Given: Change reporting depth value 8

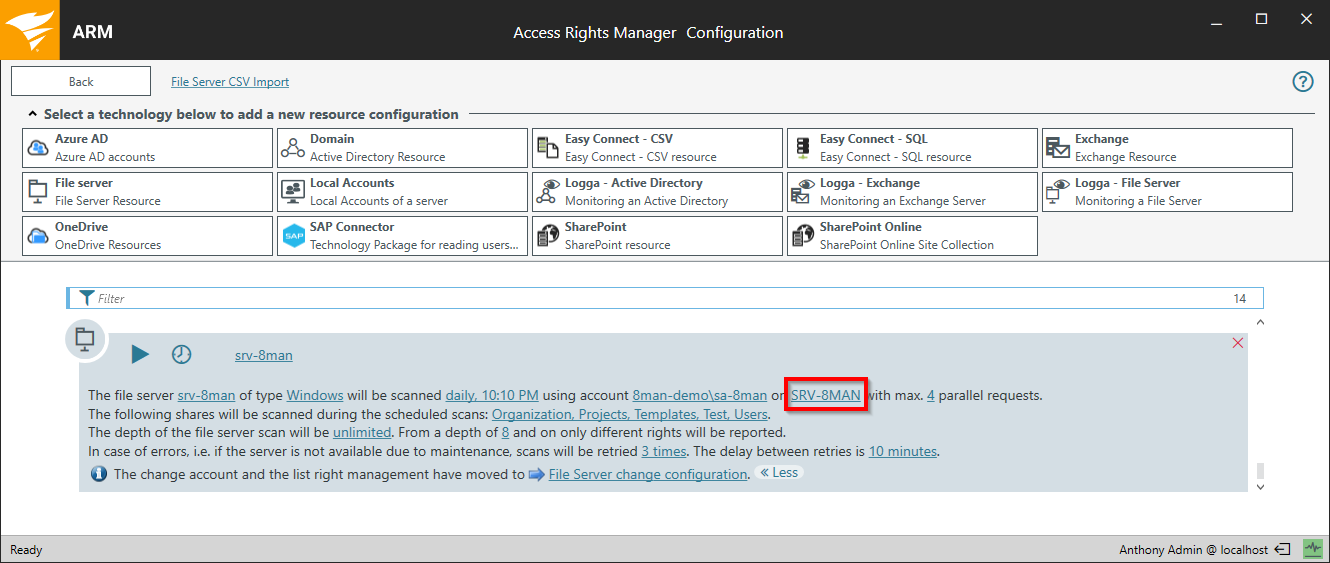Looking at the screenshot, I should pos(505,433).
